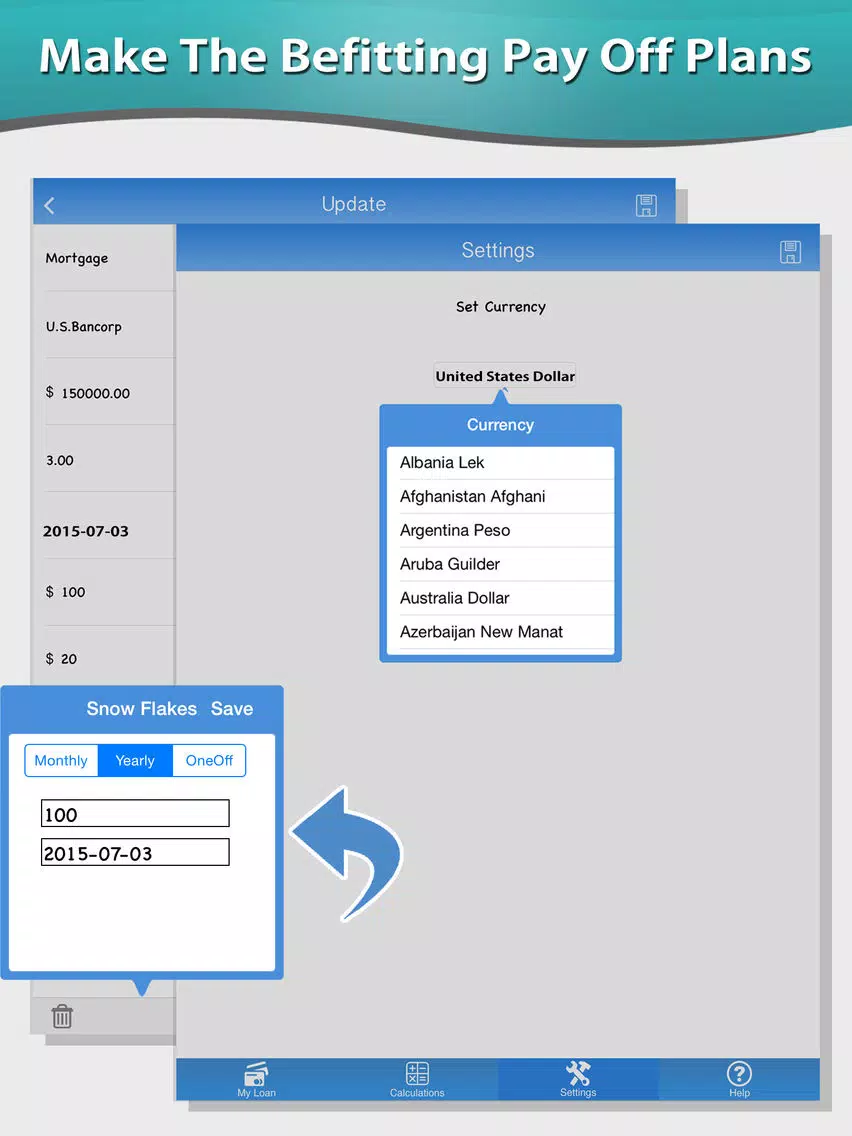Open United States Dollar currency selector
This screenshot has width=852, height=1136.
tap(505, 376)
